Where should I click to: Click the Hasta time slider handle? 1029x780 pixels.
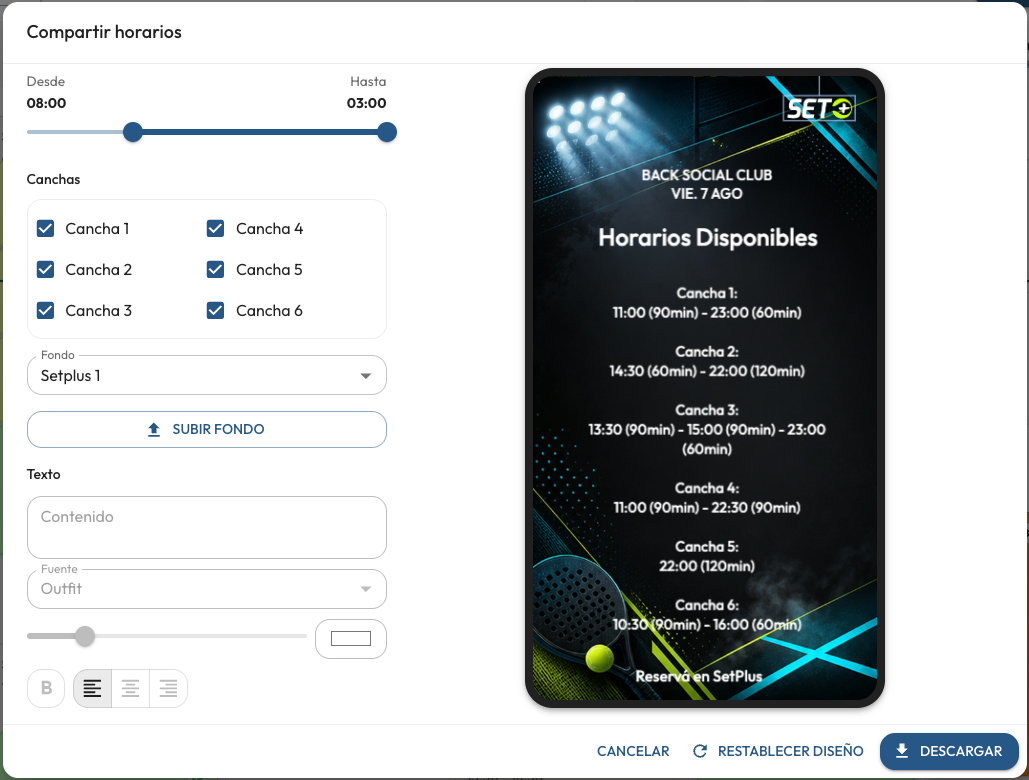(387, 132)
